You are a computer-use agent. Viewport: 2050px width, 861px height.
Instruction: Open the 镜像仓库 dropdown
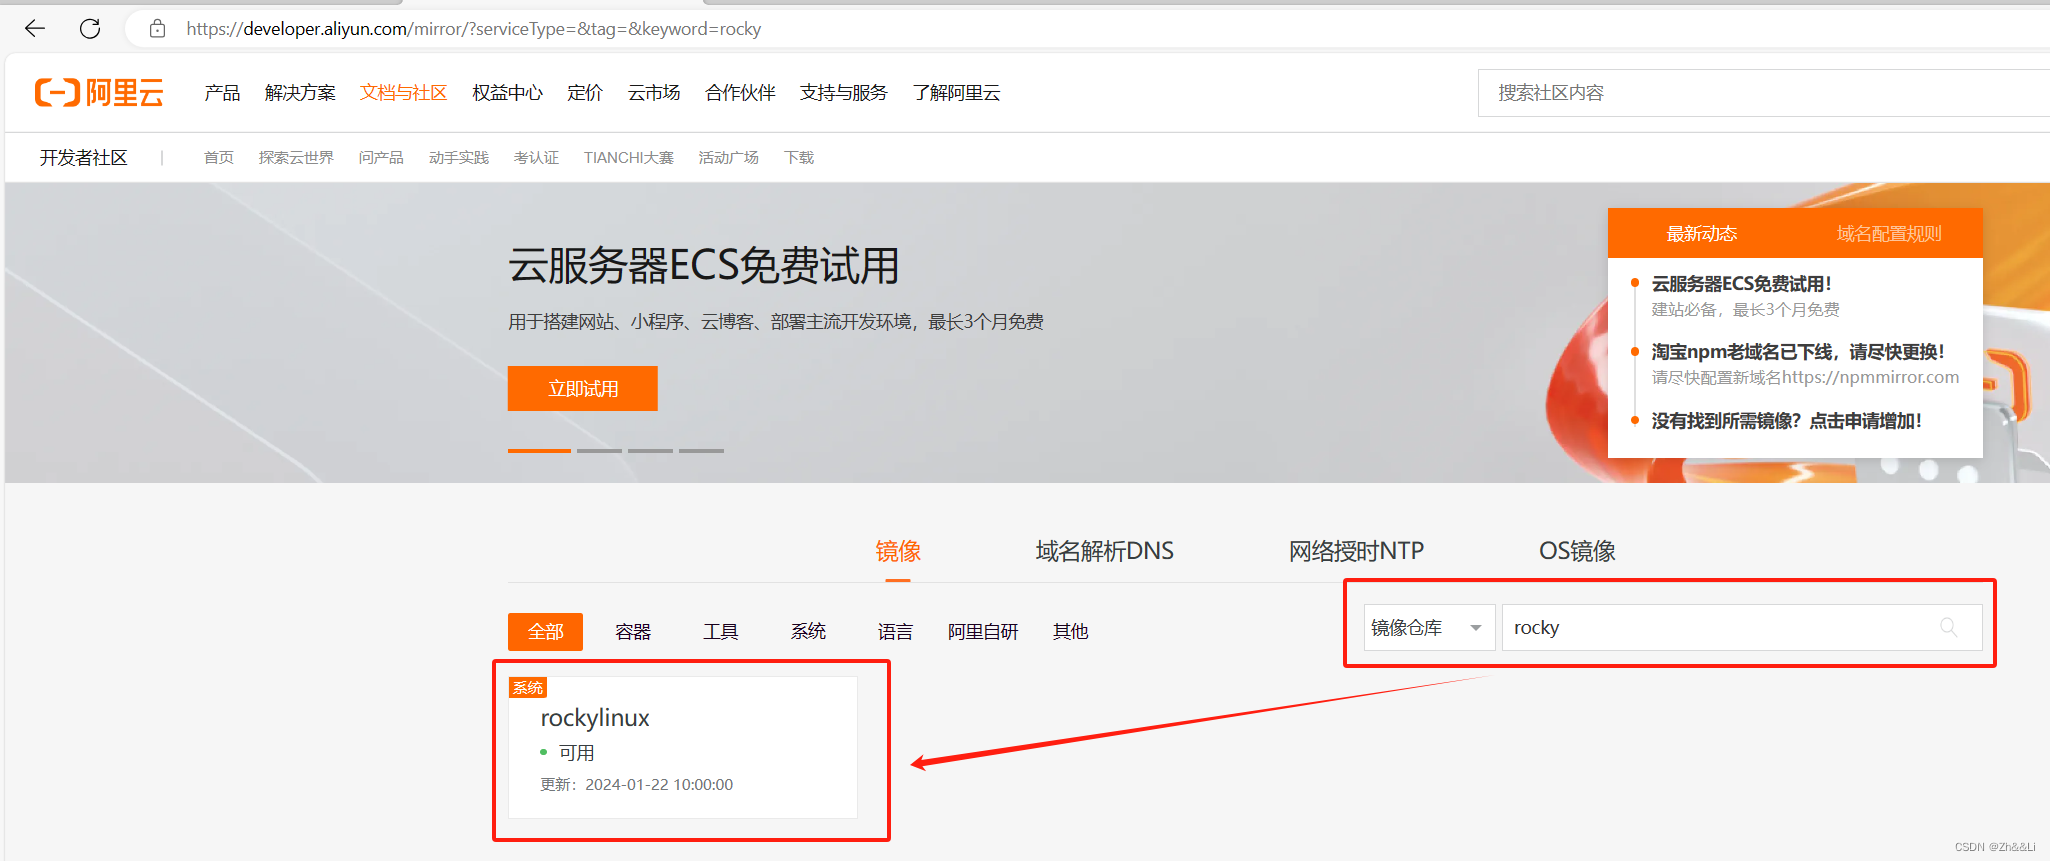(1430, 627)
